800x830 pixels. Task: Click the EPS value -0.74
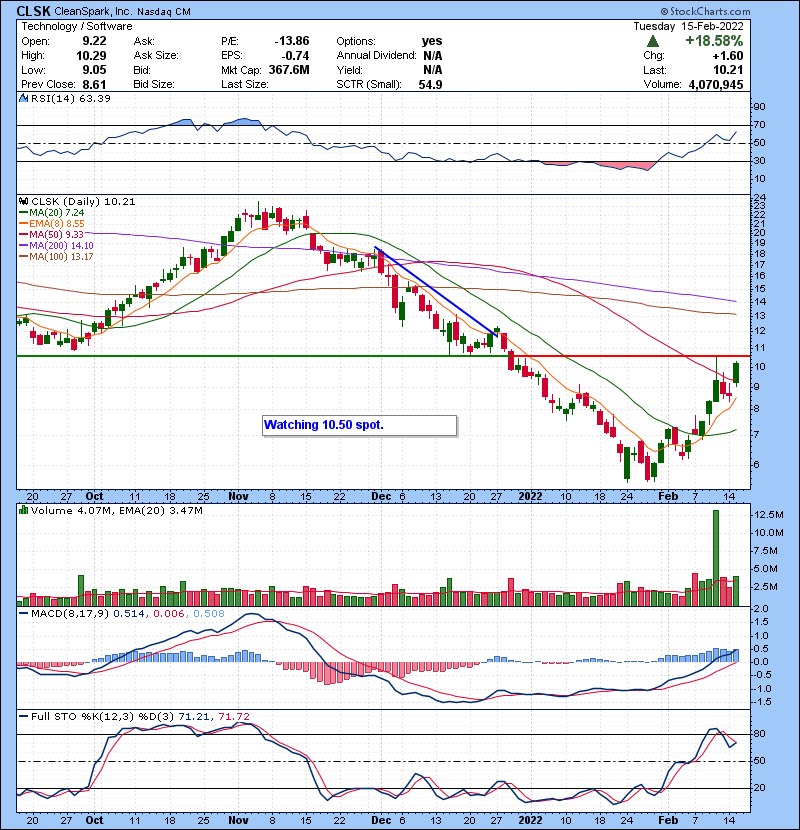[295, 56]
